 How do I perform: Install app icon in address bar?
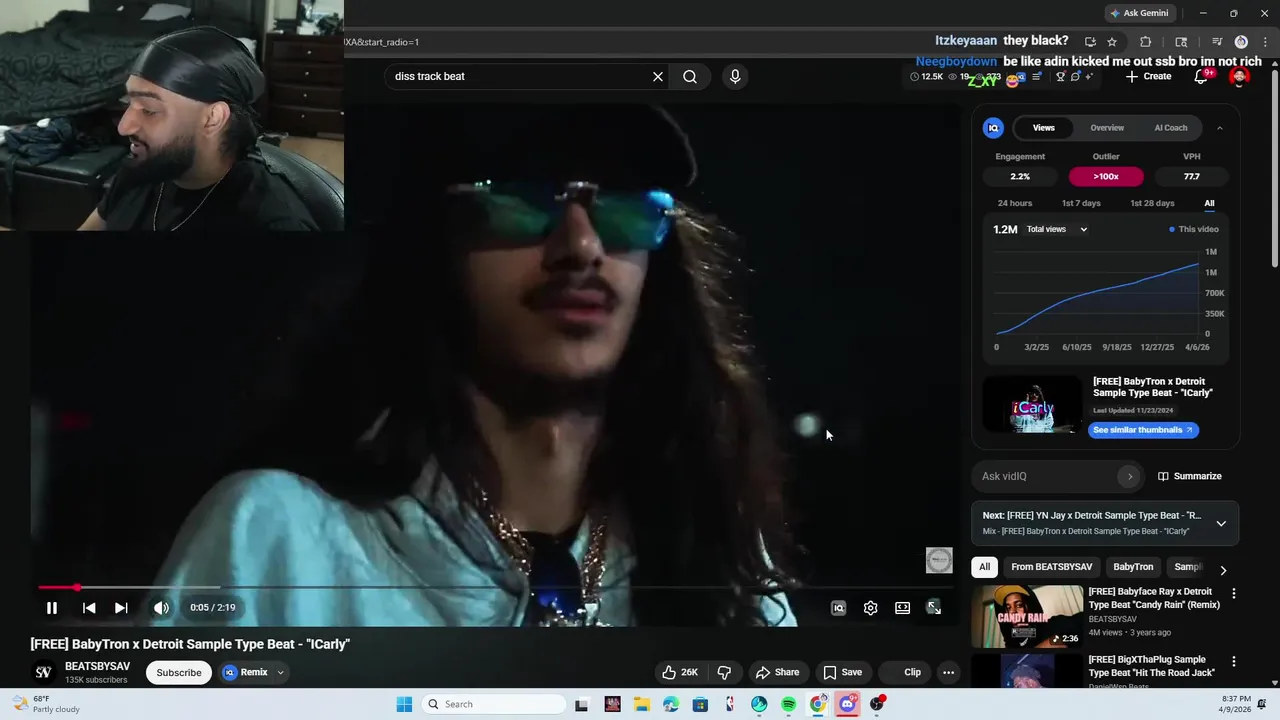(x=1090, y=42)
